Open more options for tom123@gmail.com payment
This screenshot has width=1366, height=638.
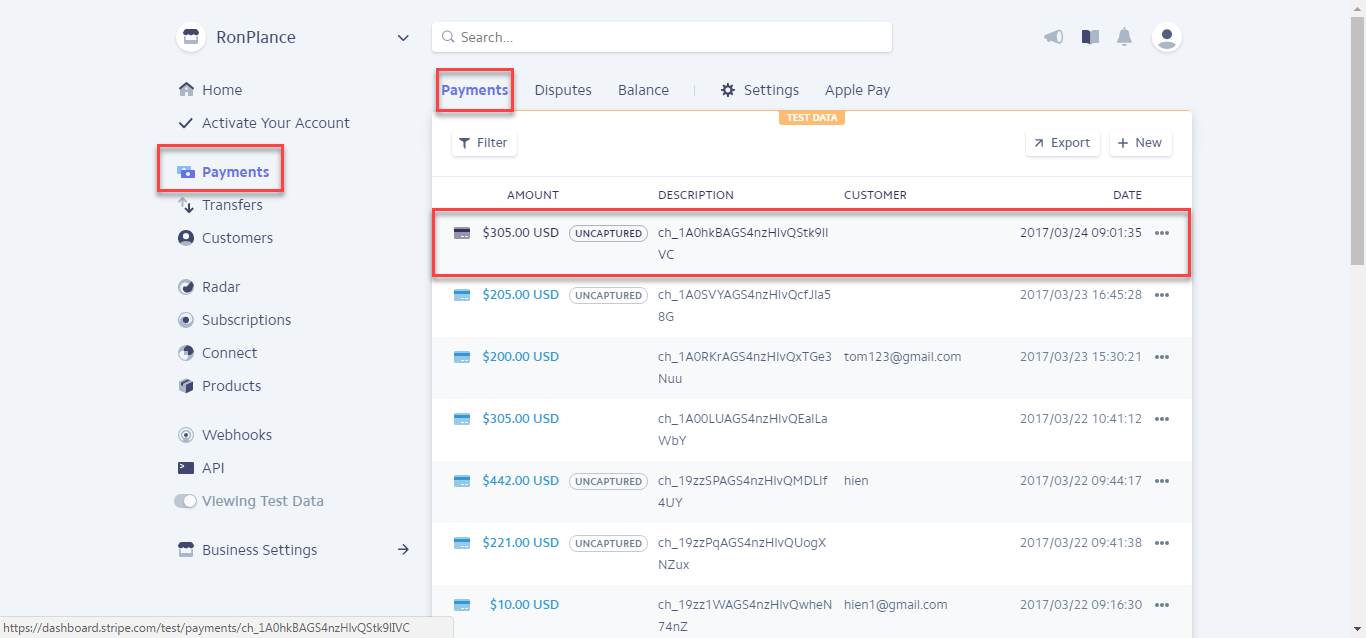click(x=1161, y=357)
